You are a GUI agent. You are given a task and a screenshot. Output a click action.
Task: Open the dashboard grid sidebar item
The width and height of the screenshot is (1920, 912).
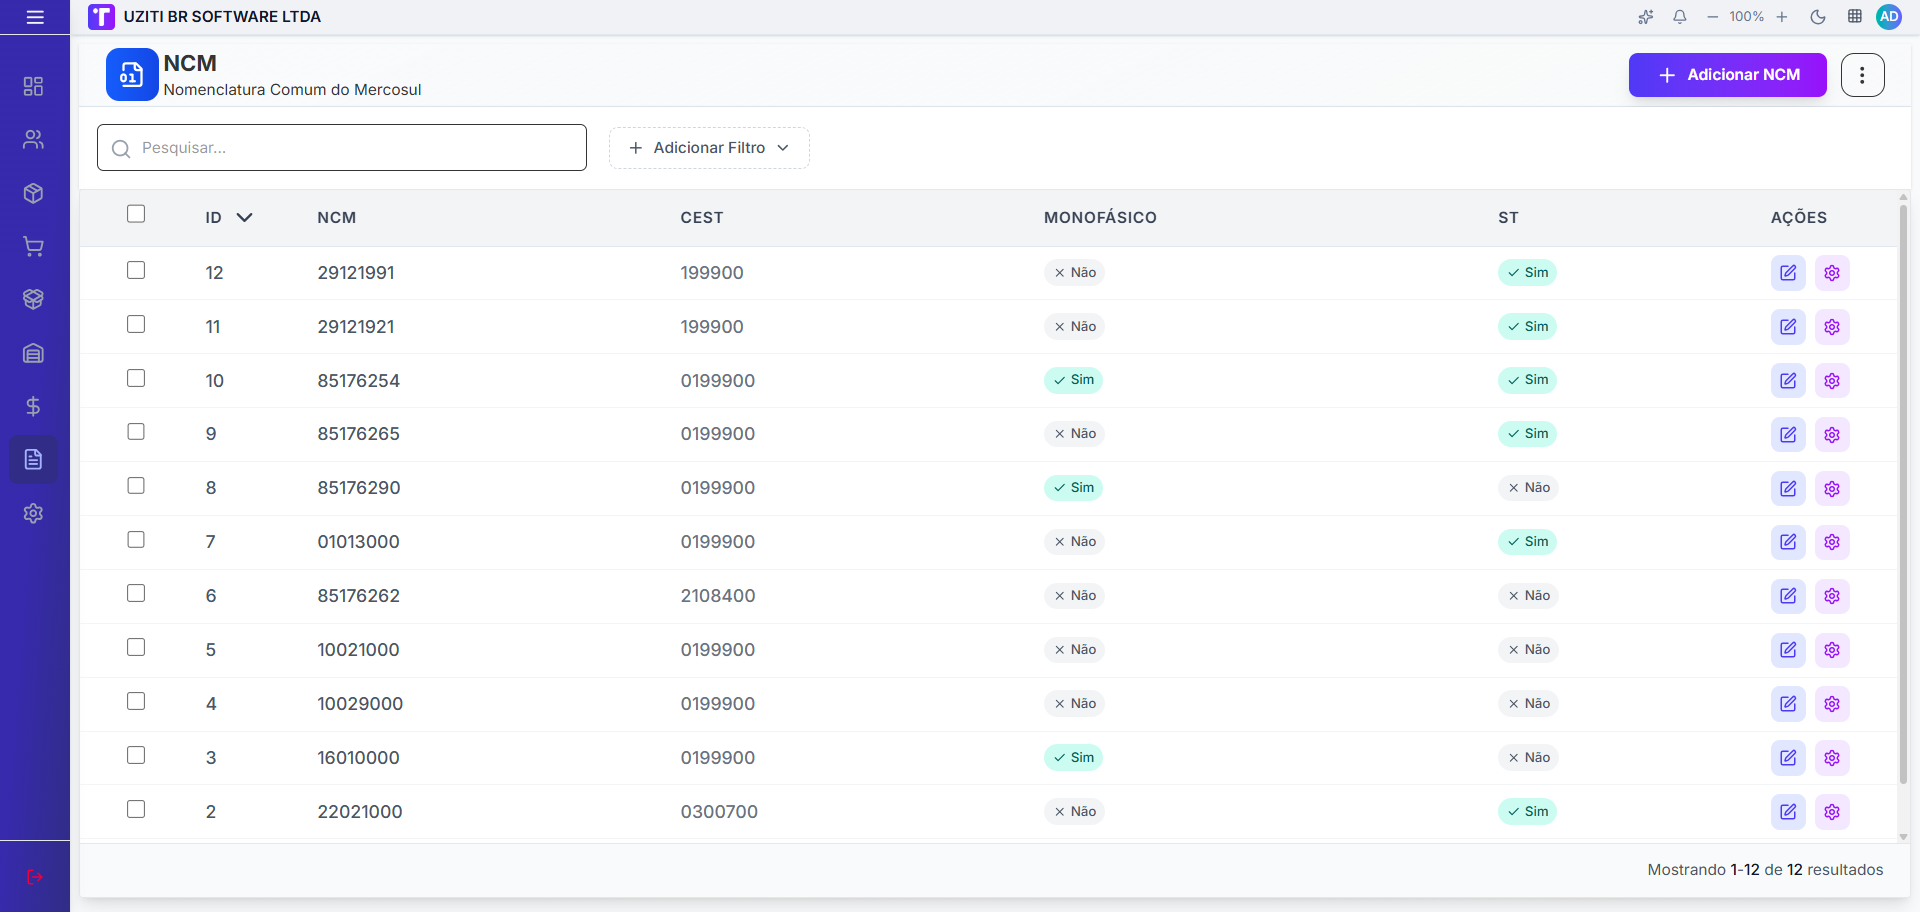(33, 86)
